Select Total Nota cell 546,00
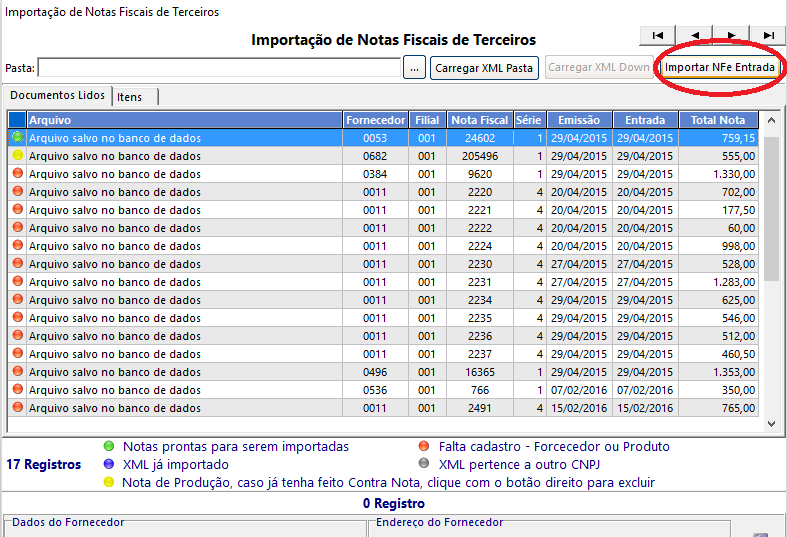Viewport: 787px width, 537px height. pos(718,318)
